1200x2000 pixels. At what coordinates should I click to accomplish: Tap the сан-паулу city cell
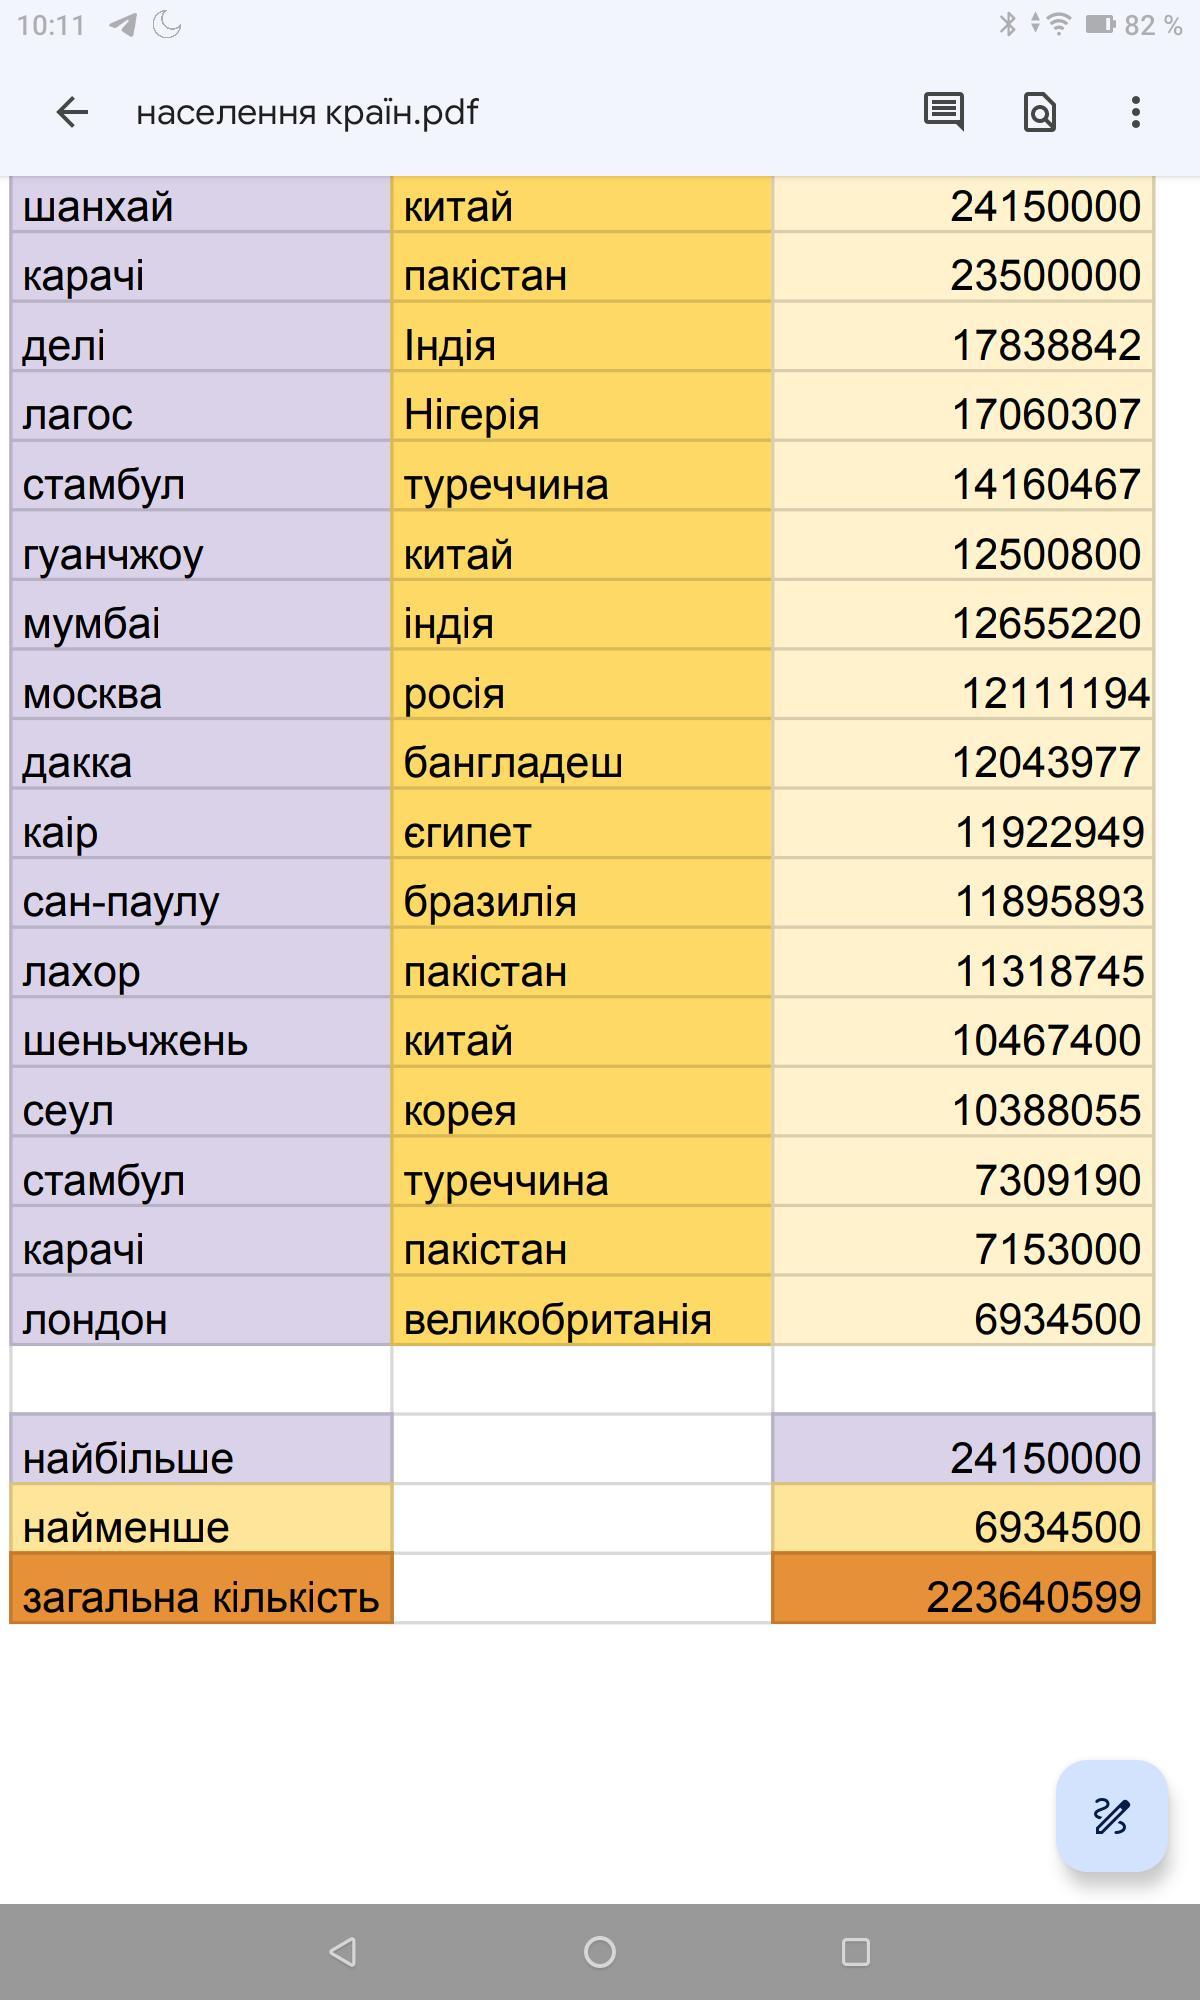(x=200, y=902)
